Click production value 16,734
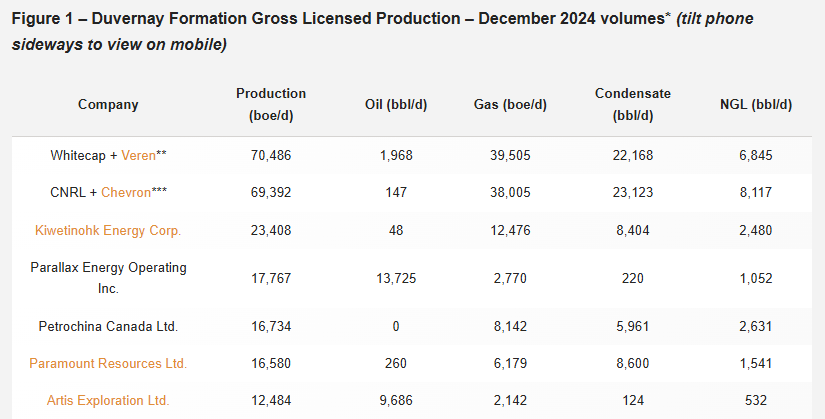 (x=271, y=326)
